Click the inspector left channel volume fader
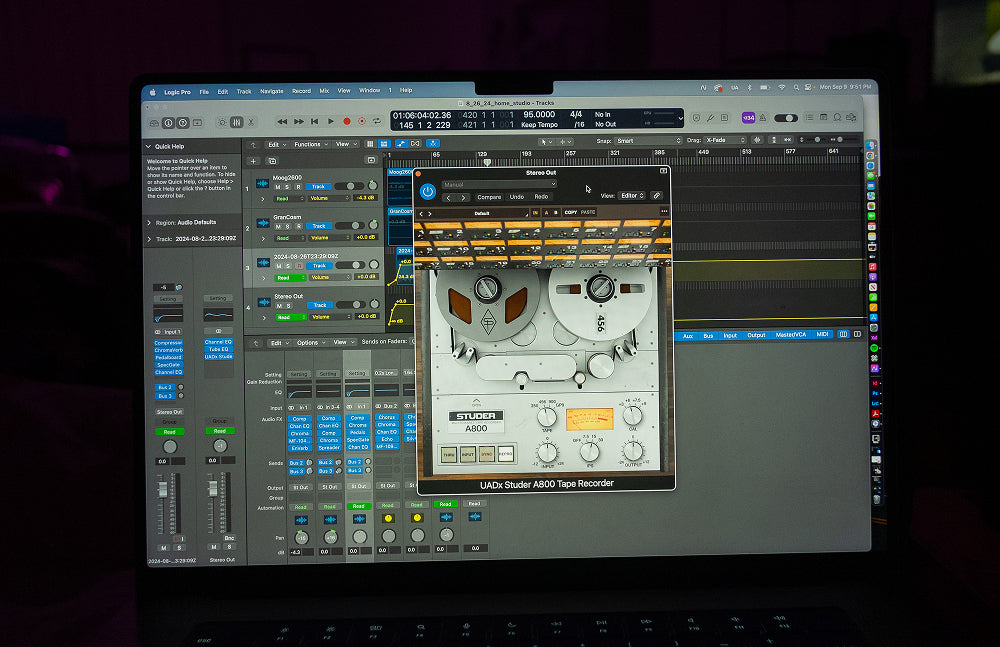 (x=163, y=489)
